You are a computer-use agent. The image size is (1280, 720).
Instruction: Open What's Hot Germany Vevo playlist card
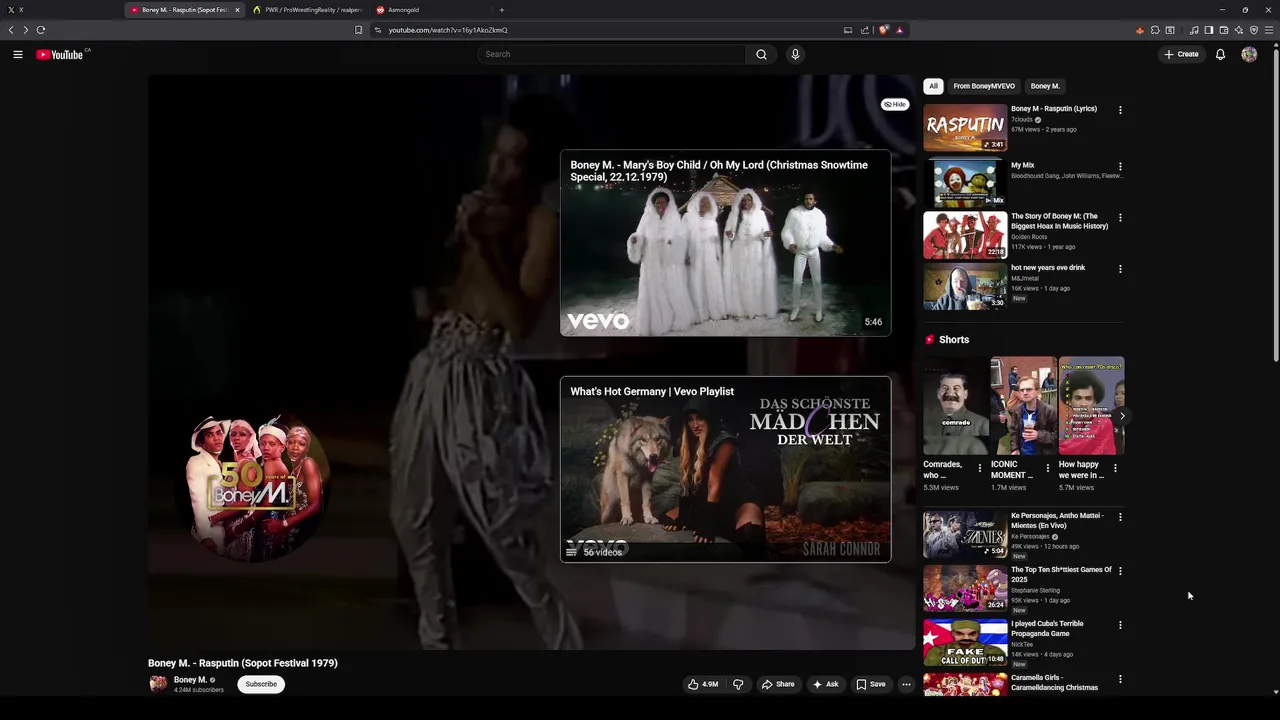(725, 469)
